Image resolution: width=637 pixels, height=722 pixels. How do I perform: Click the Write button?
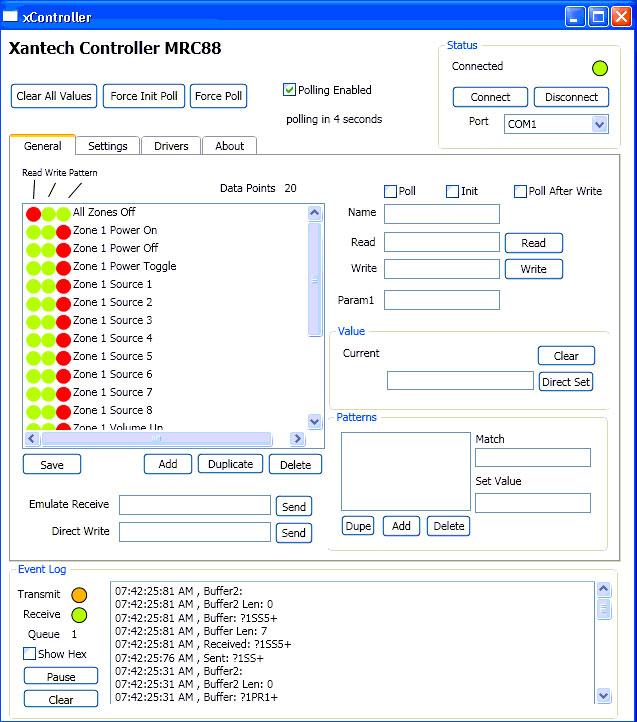(533, 269)
